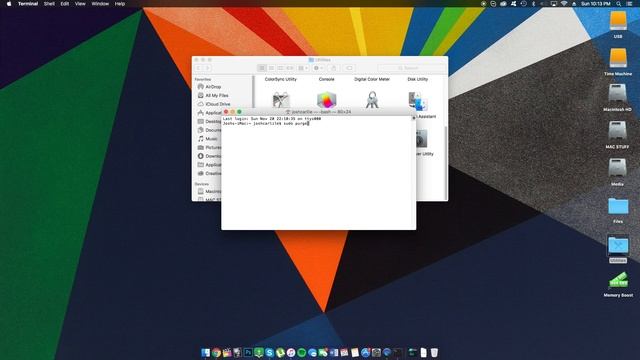Open the Window menu

pos(100,4)
